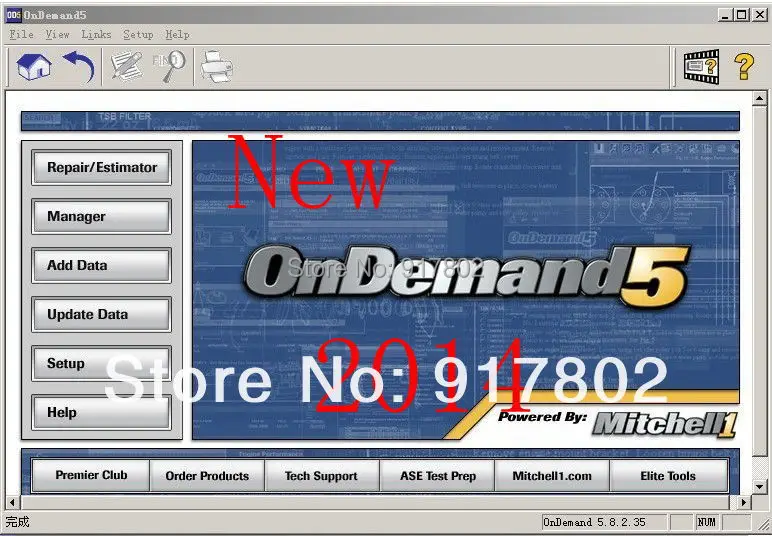Click the OnDemand 5.8.2.35 version text
The width and height of the screenshot is (772, 536).
click(x=594, y=522)
